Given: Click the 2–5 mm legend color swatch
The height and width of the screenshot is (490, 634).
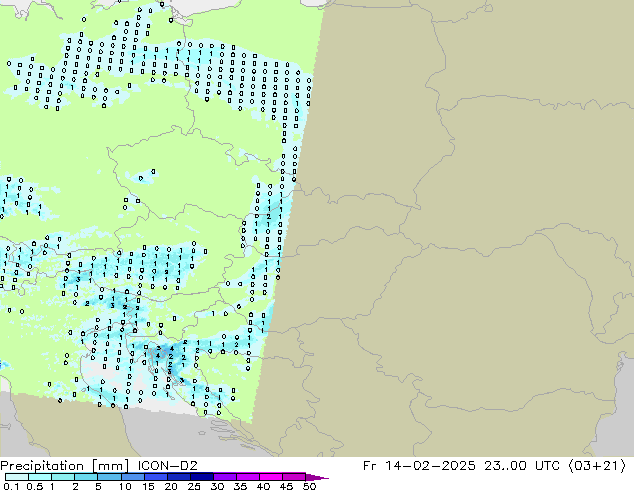Looking at the screenshot, I should pyautogui.click(x=86, y=477).
